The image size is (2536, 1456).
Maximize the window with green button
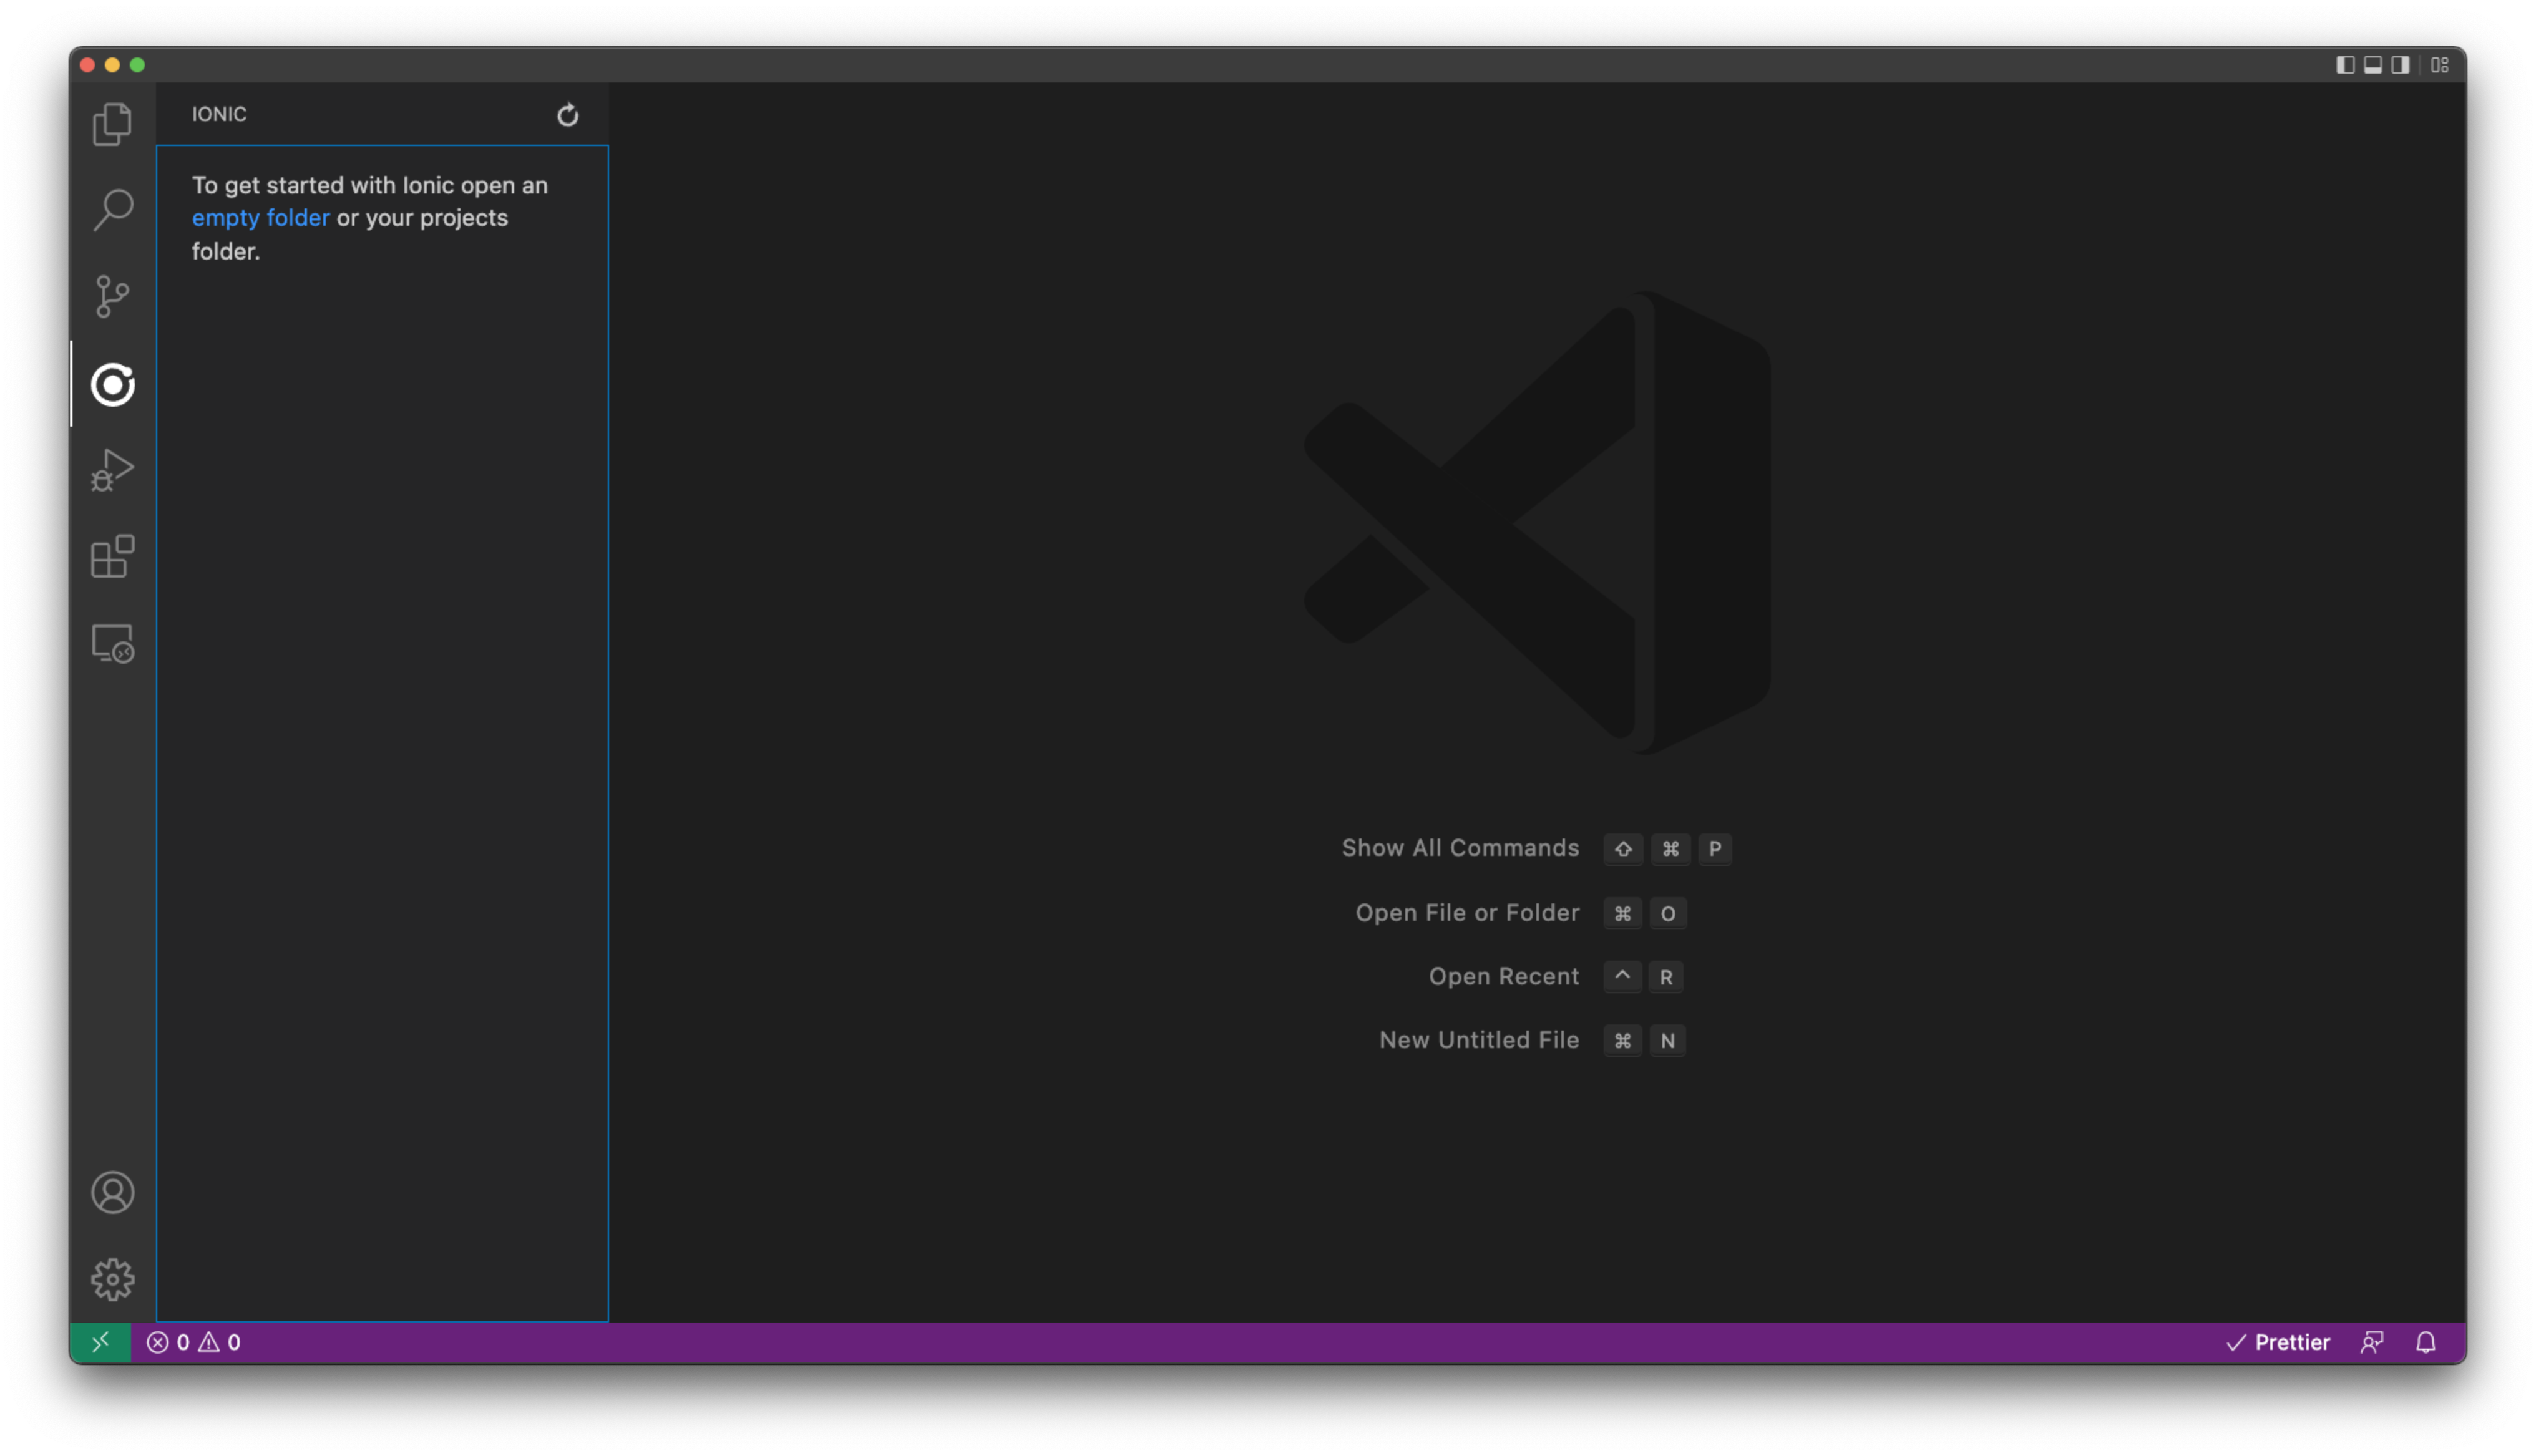(x=137, y=65)
